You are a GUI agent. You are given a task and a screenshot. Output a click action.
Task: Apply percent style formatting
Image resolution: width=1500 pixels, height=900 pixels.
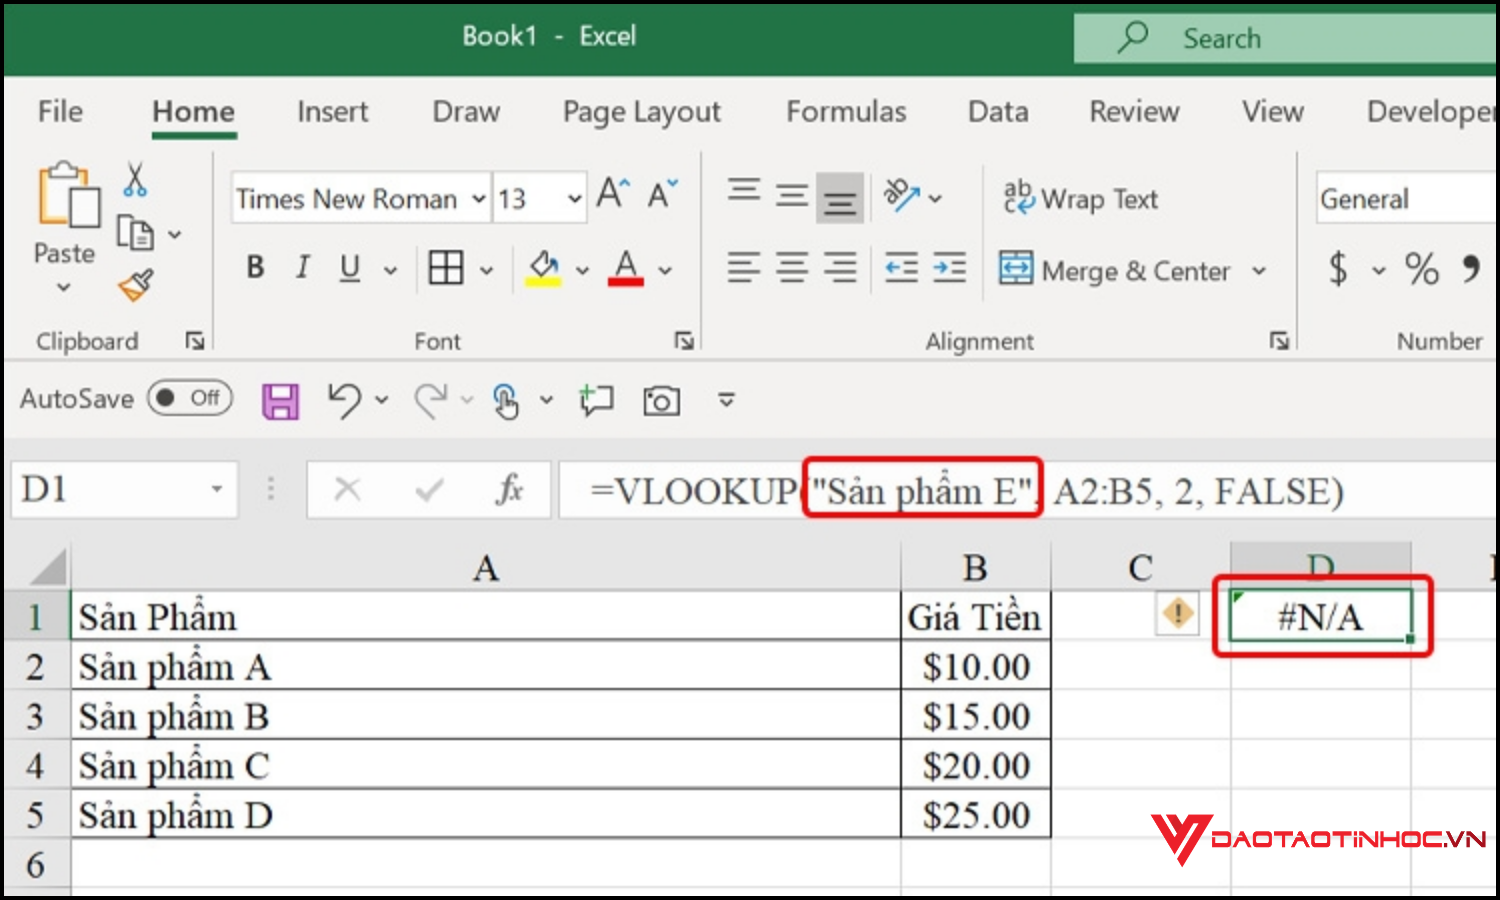coord(1421,268)
